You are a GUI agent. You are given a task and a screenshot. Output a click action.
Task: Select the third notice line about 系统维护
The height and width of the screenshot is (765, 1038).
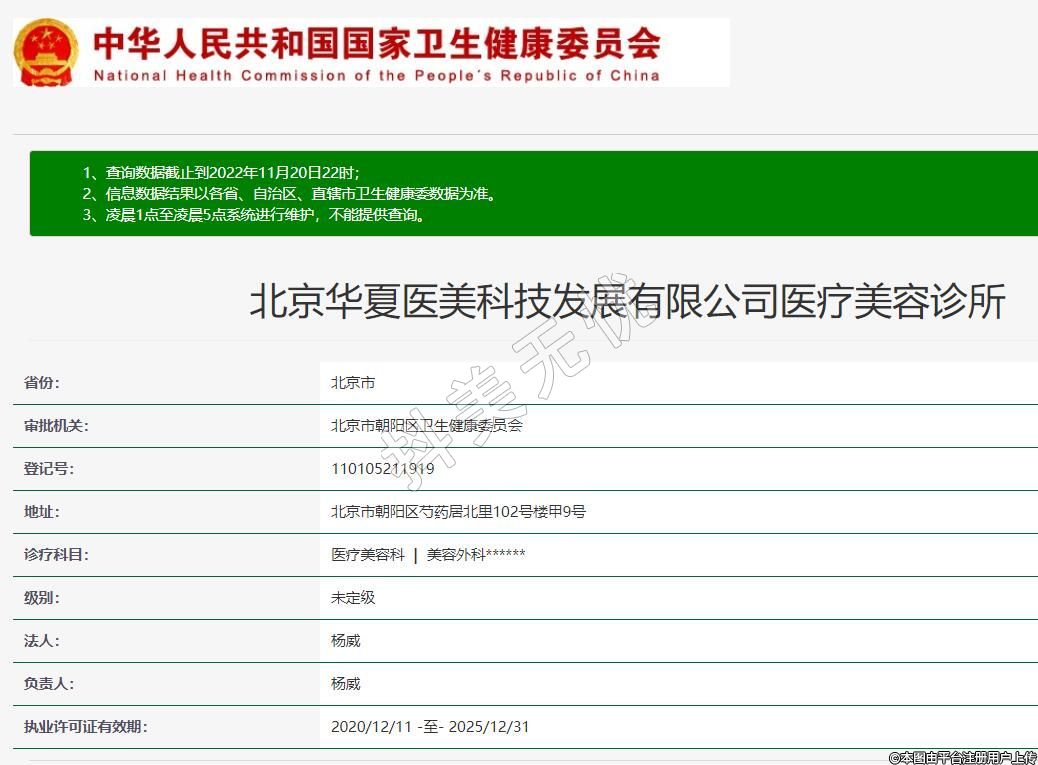click(x=254, y=215)
